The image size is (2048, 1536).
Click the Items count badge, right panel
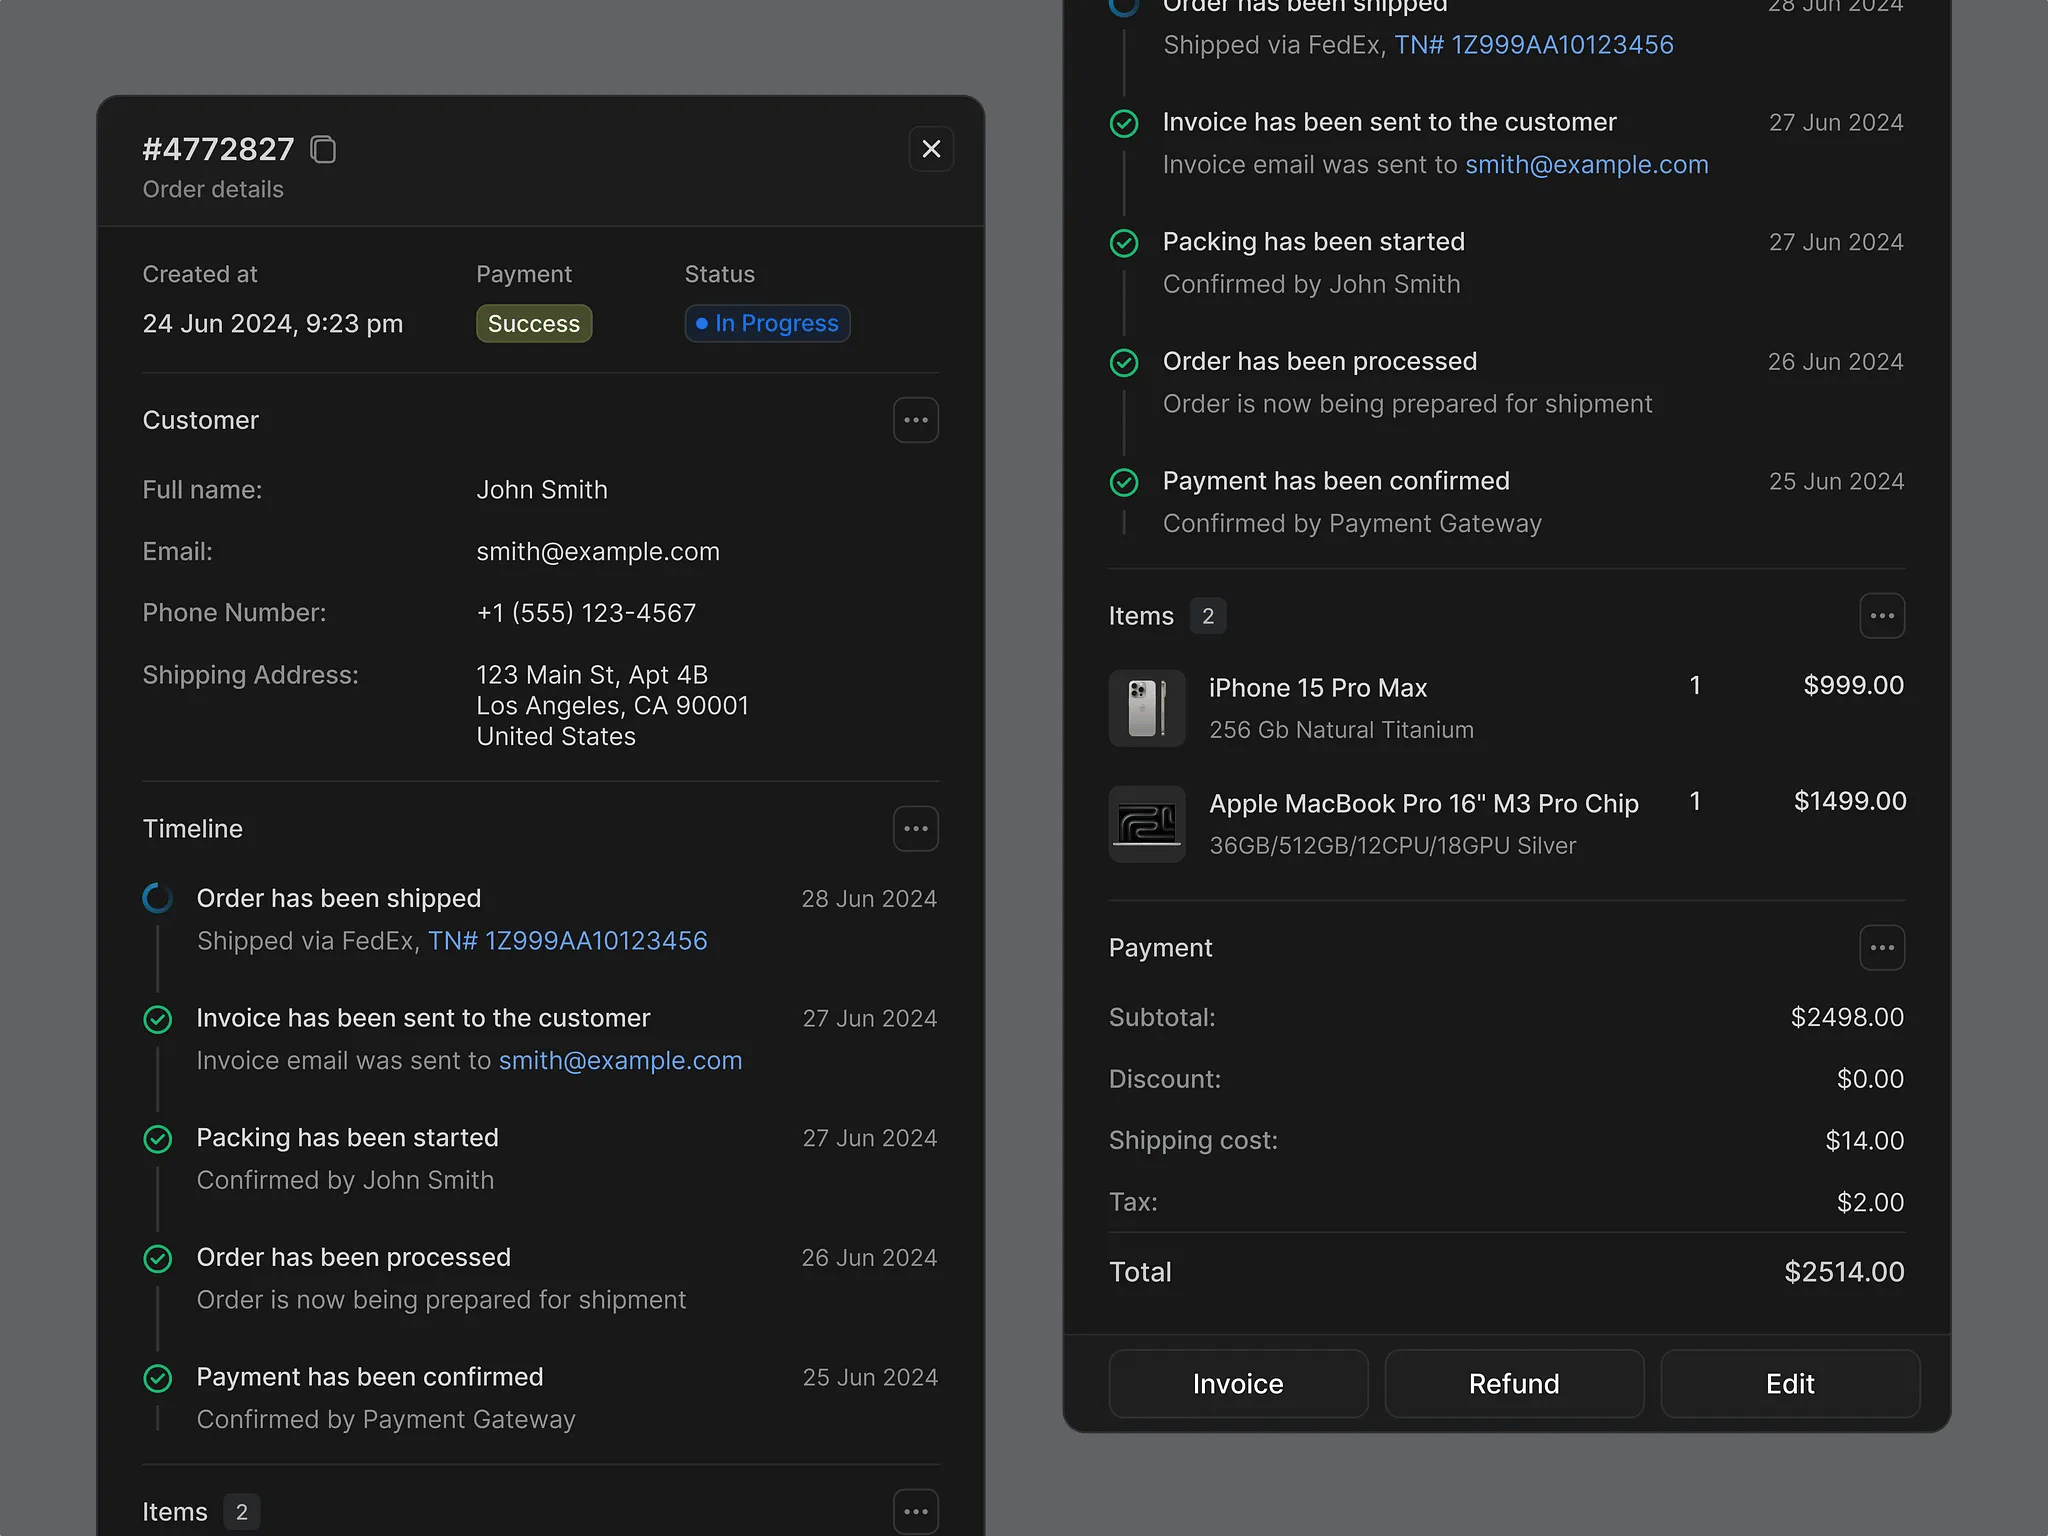point(1207,616)
